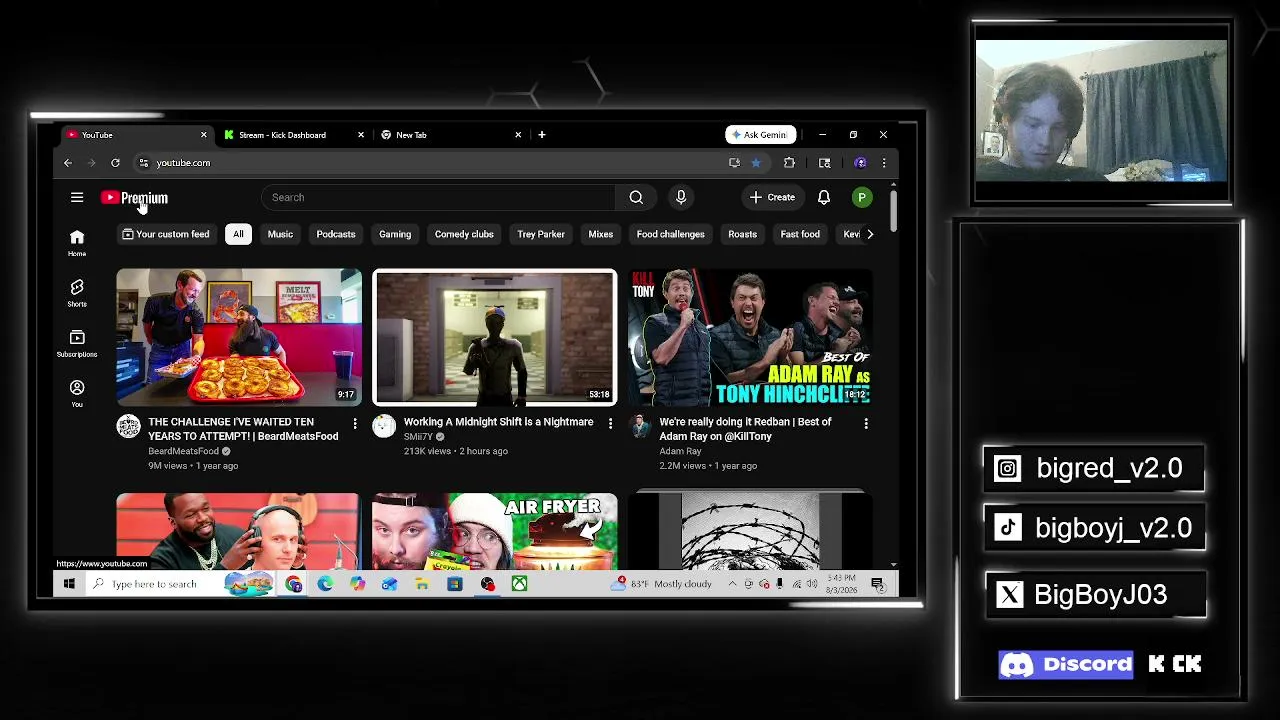Go to Home in the sidebar
Viewport: 1280px width, 720px height.
coord(77,242)
